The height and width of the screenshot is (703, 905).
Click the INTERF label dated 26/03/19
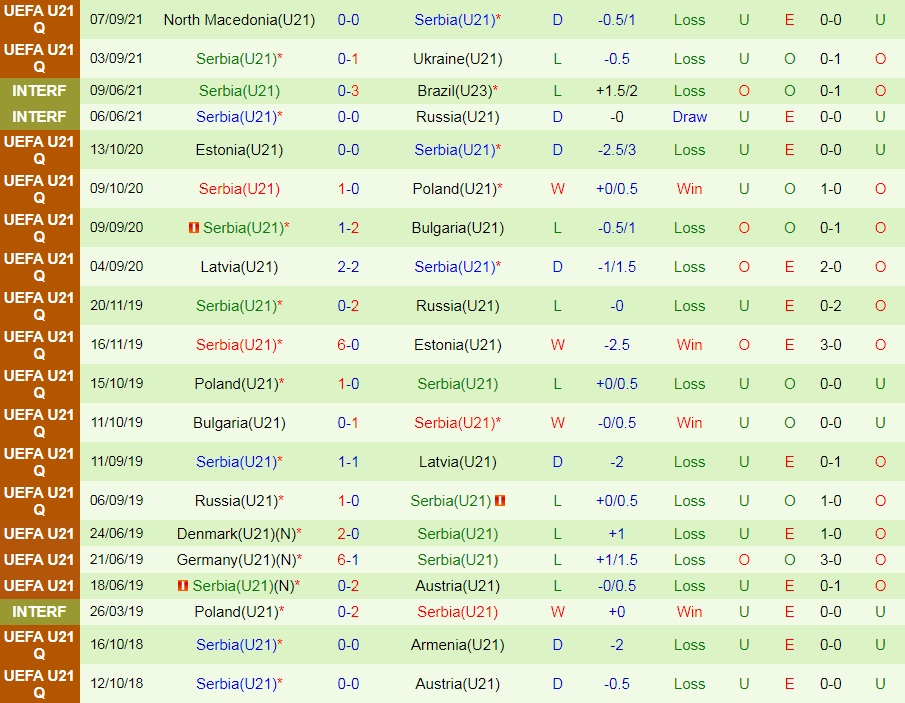(39, 612)
